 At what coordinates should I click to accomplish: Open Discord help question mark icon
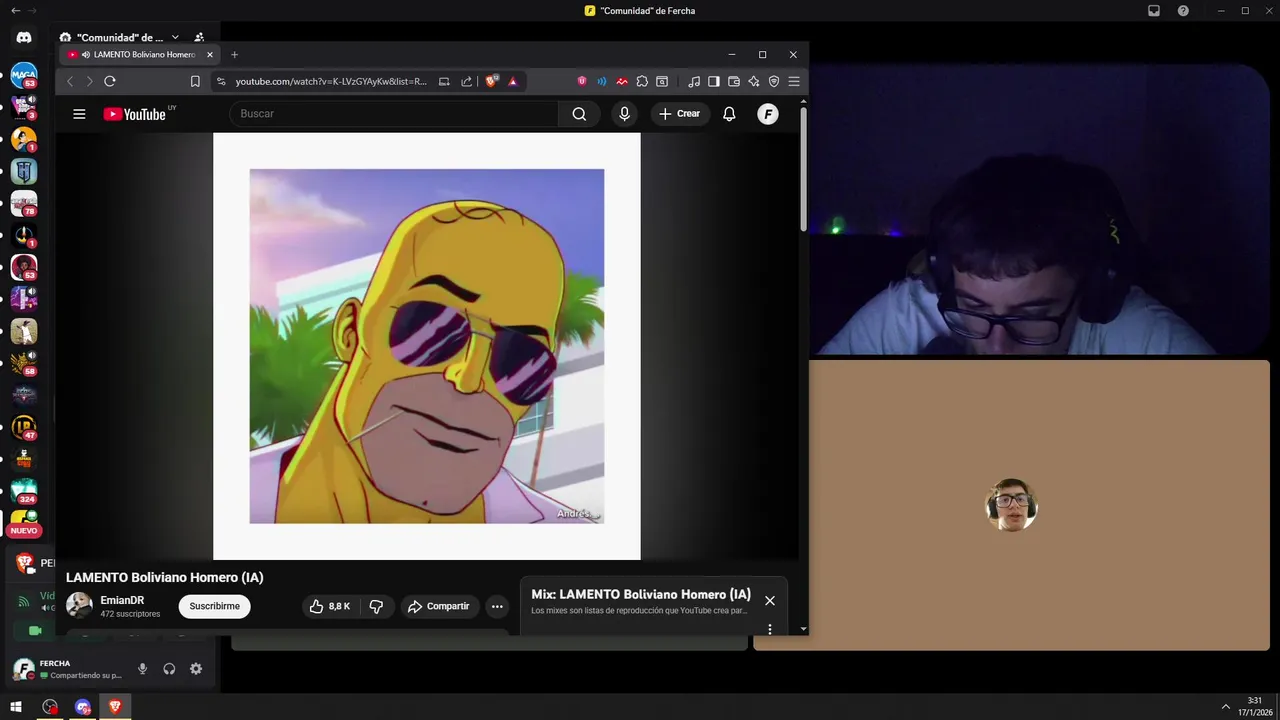point(1183,11)
